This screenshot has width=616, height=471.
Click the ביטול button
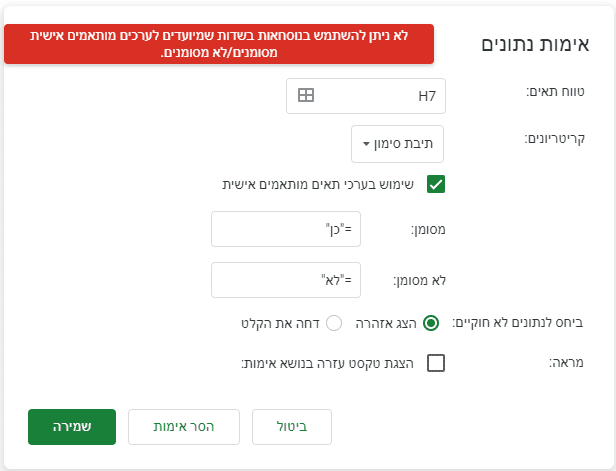tap(291, 427)
